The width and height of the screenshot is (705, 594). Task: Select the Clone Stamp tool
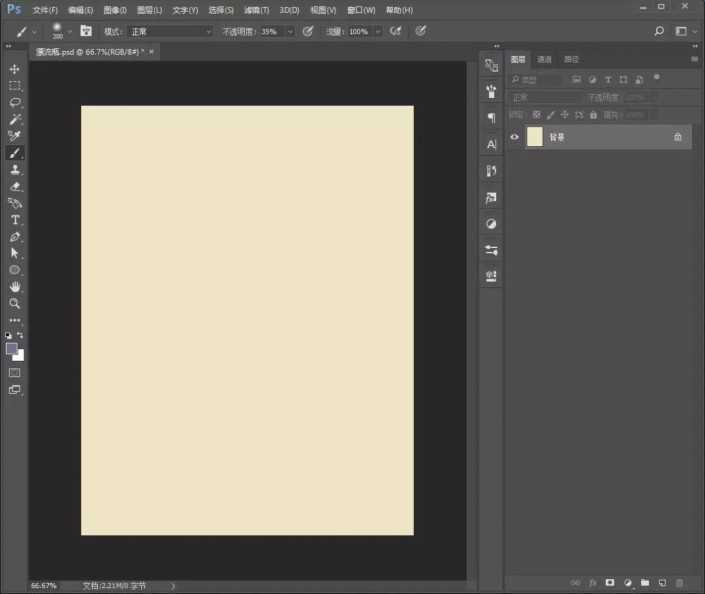coord(15,169)
